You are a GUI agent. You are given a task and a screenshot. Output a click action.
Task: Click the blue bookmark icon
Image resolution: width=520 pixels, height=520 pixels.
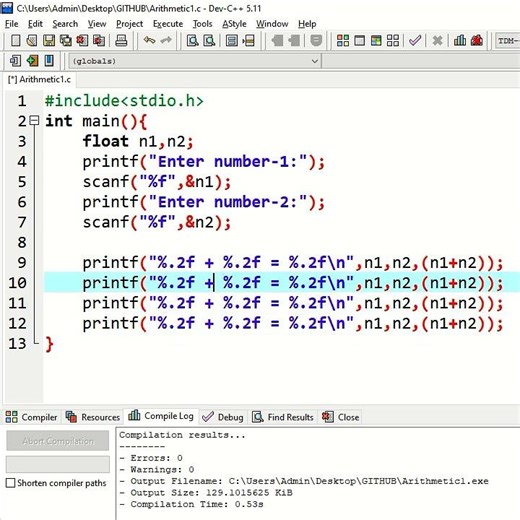(49, 61)
